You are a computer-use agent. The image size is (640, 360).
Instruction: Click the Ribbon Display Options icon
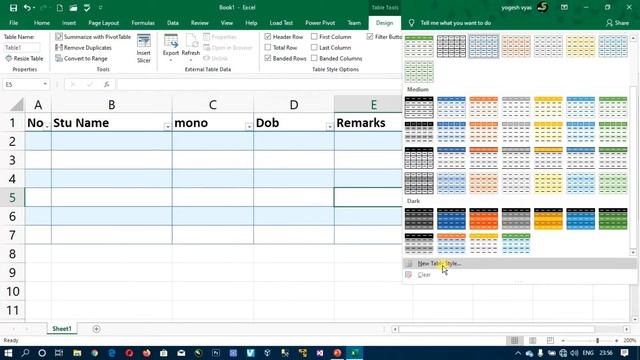tap(564, 7)
